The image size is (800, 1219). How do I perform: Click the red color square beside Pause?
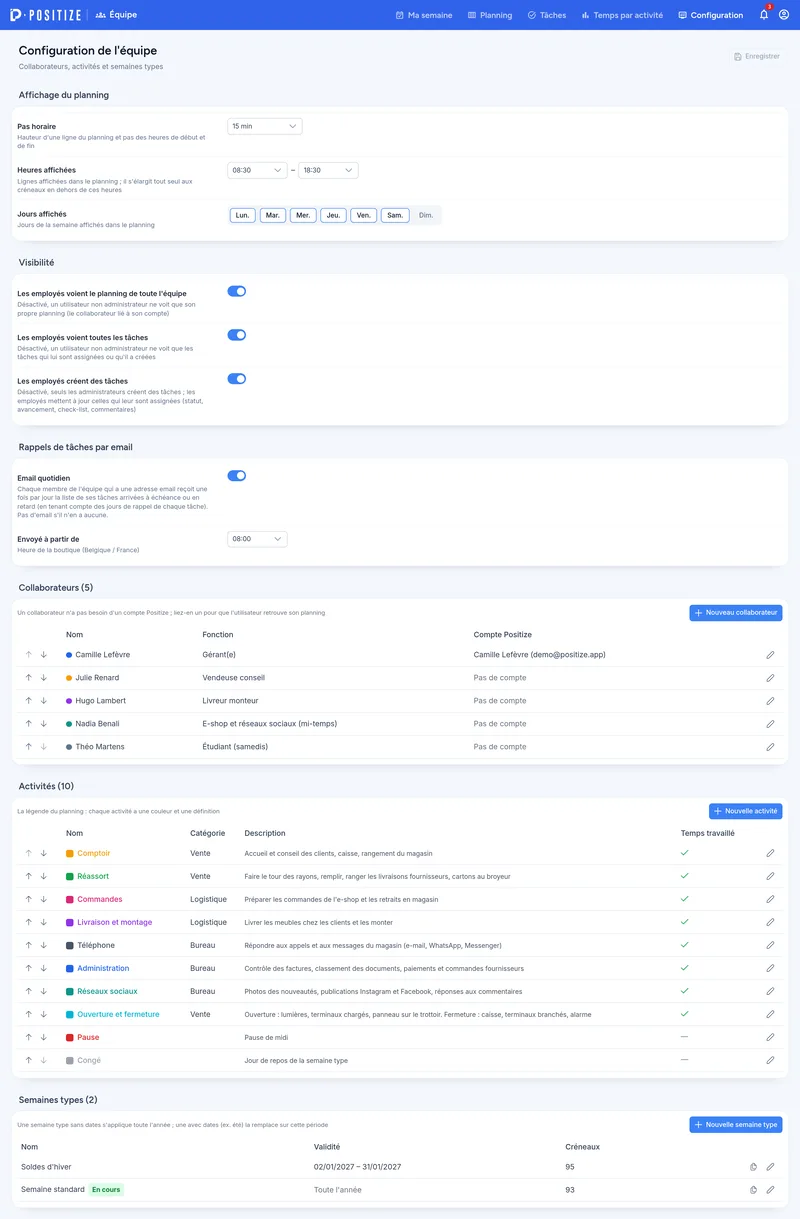click(70, 1038)
